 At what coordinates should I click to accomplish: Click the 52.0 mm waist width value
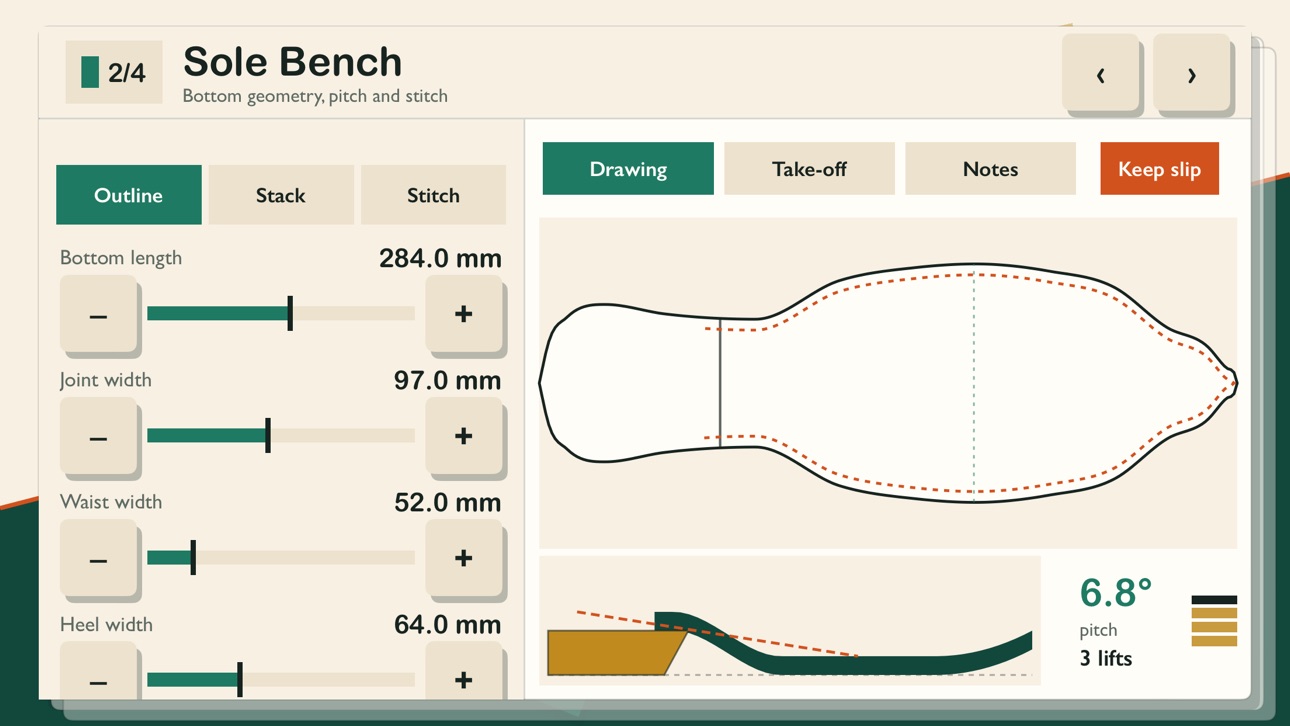448,503
